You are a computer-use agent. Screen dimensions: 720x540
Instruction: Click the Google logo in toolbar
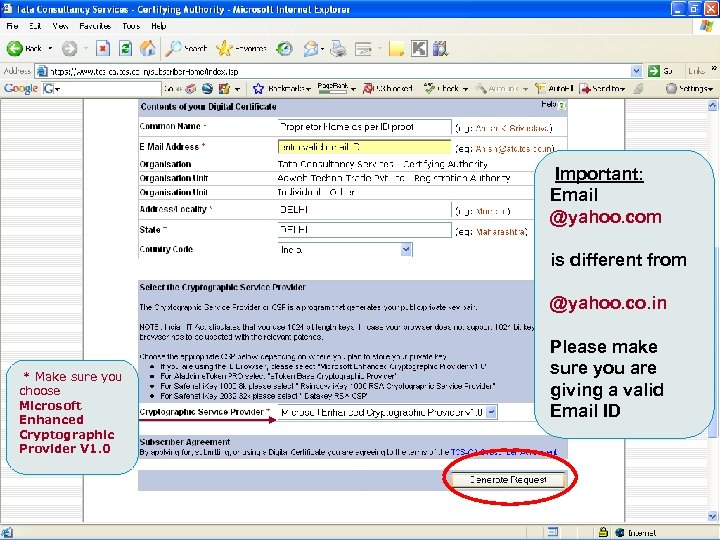point(21,88)
